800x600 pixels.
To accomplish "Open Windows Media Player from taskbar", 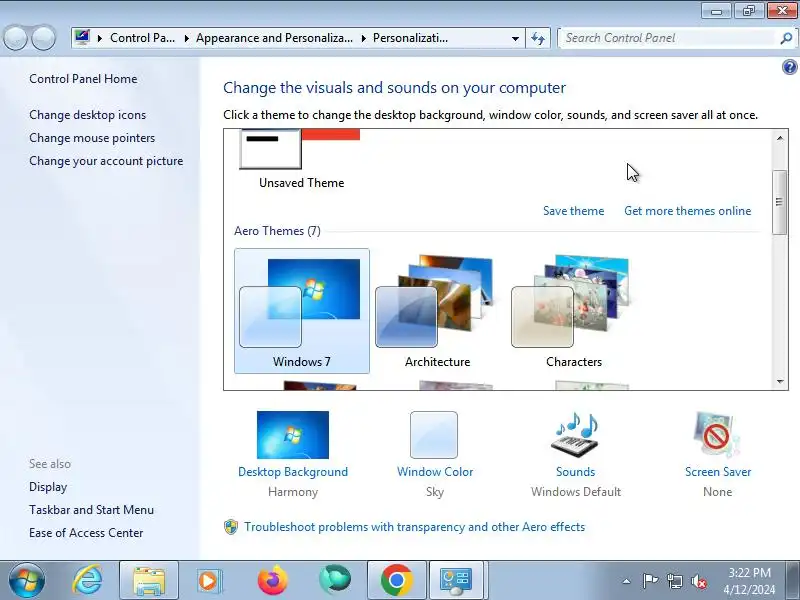I will coord(209,580).
